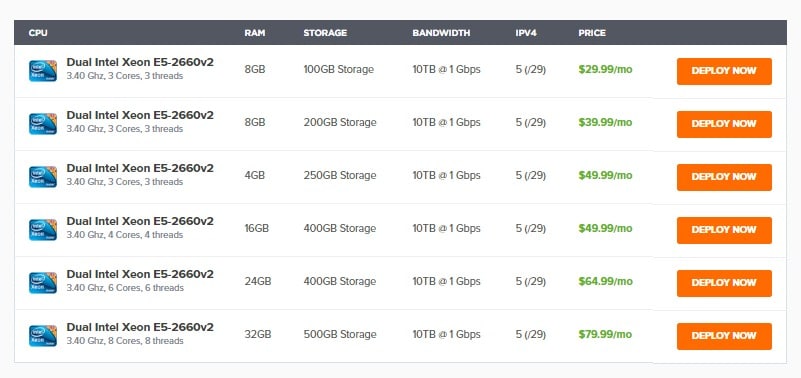Deploy the $79.99/mo server now
Image resolution: width=801 pixels, height=378 pixels.
tap(724, 336)
